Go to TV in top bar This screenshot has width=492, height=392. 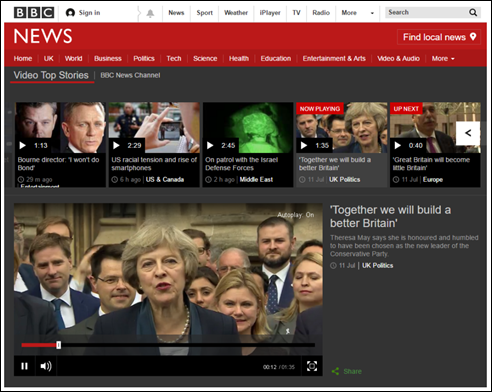(x=296, y=13)
